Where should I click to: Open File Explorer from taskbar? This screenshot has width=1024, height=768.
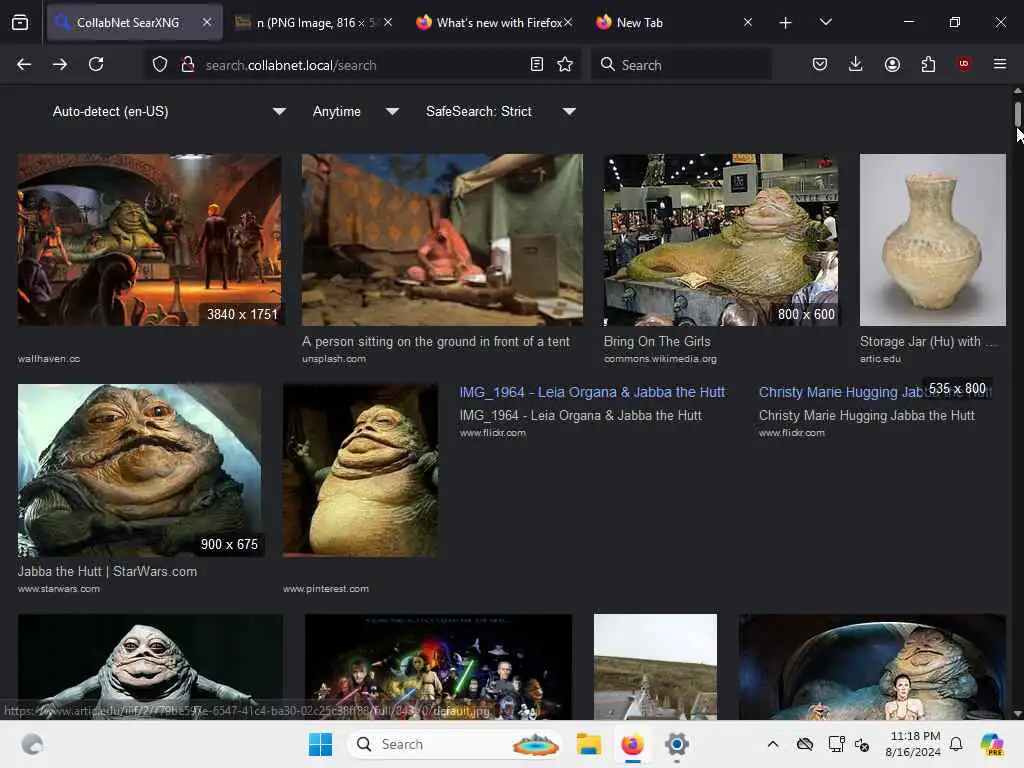[588, 744]
